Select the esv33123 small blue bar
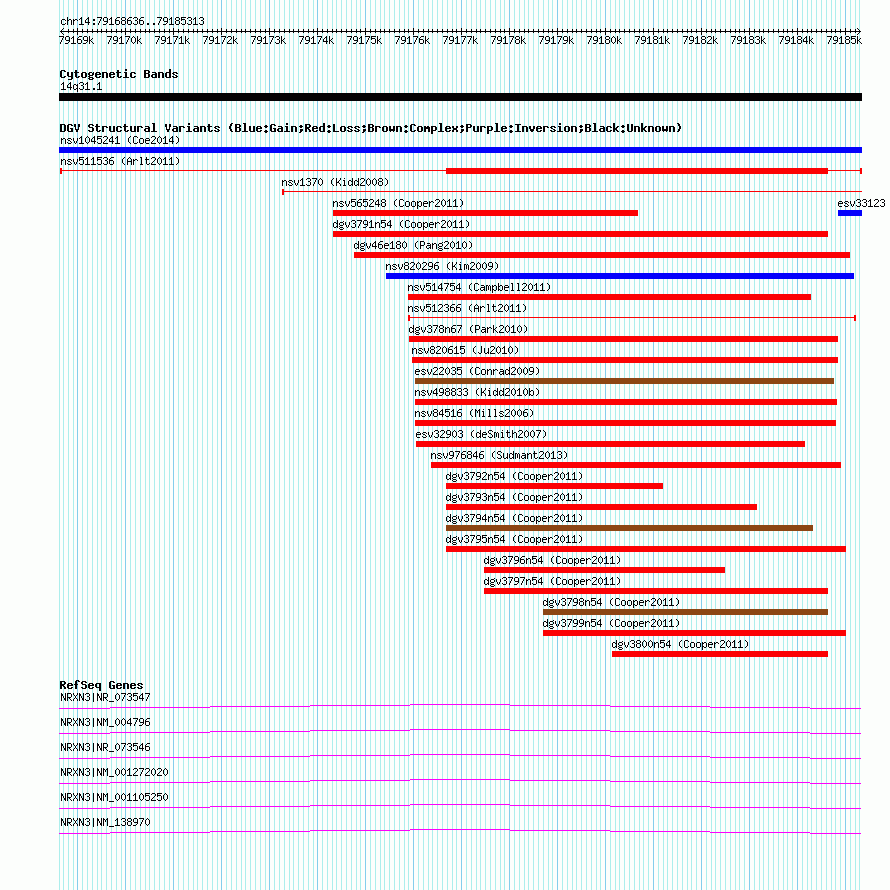Image resolution: width=890 pixels, height=890 pixels. tap(850, 213)
